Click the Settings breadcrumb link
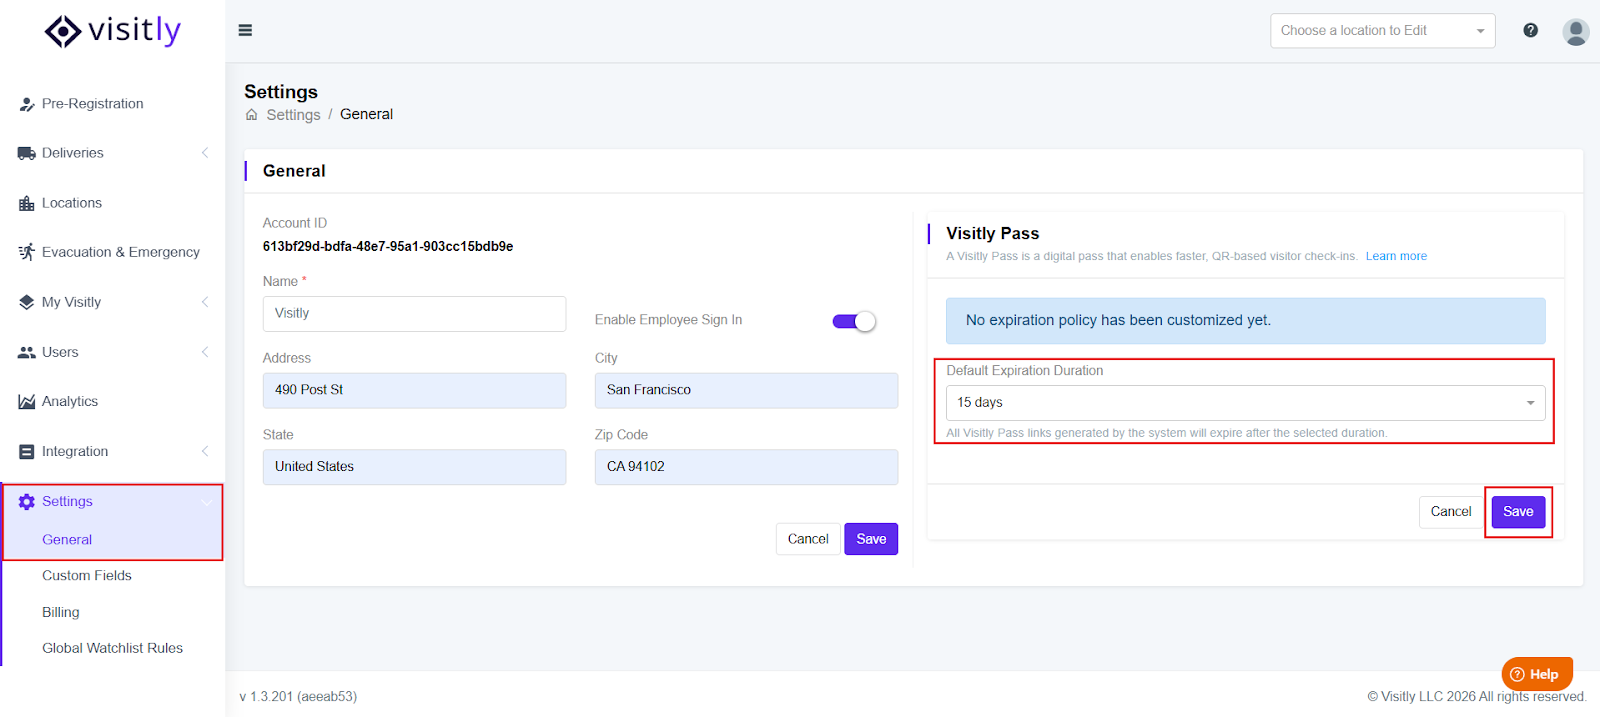The width and height of the screenshot is (1600, 717). (293, 115)
